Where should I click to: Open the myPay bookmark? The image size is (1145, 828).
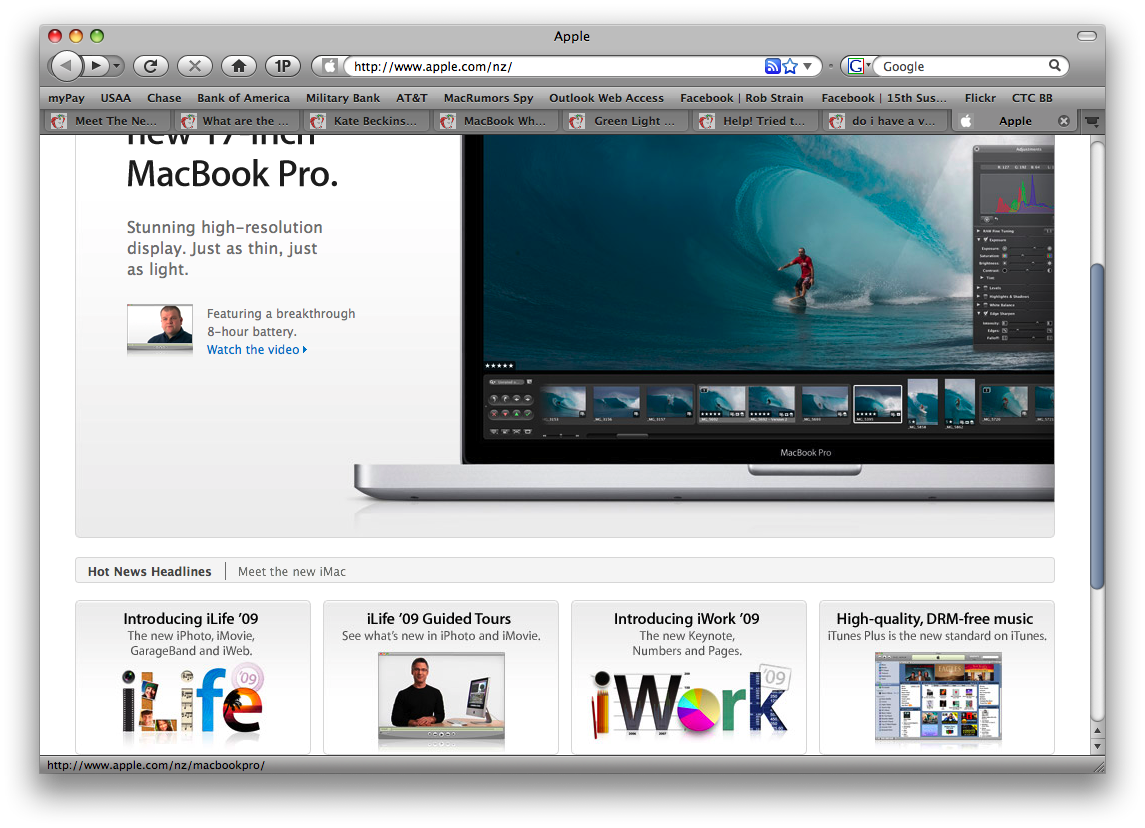point(66,98)
